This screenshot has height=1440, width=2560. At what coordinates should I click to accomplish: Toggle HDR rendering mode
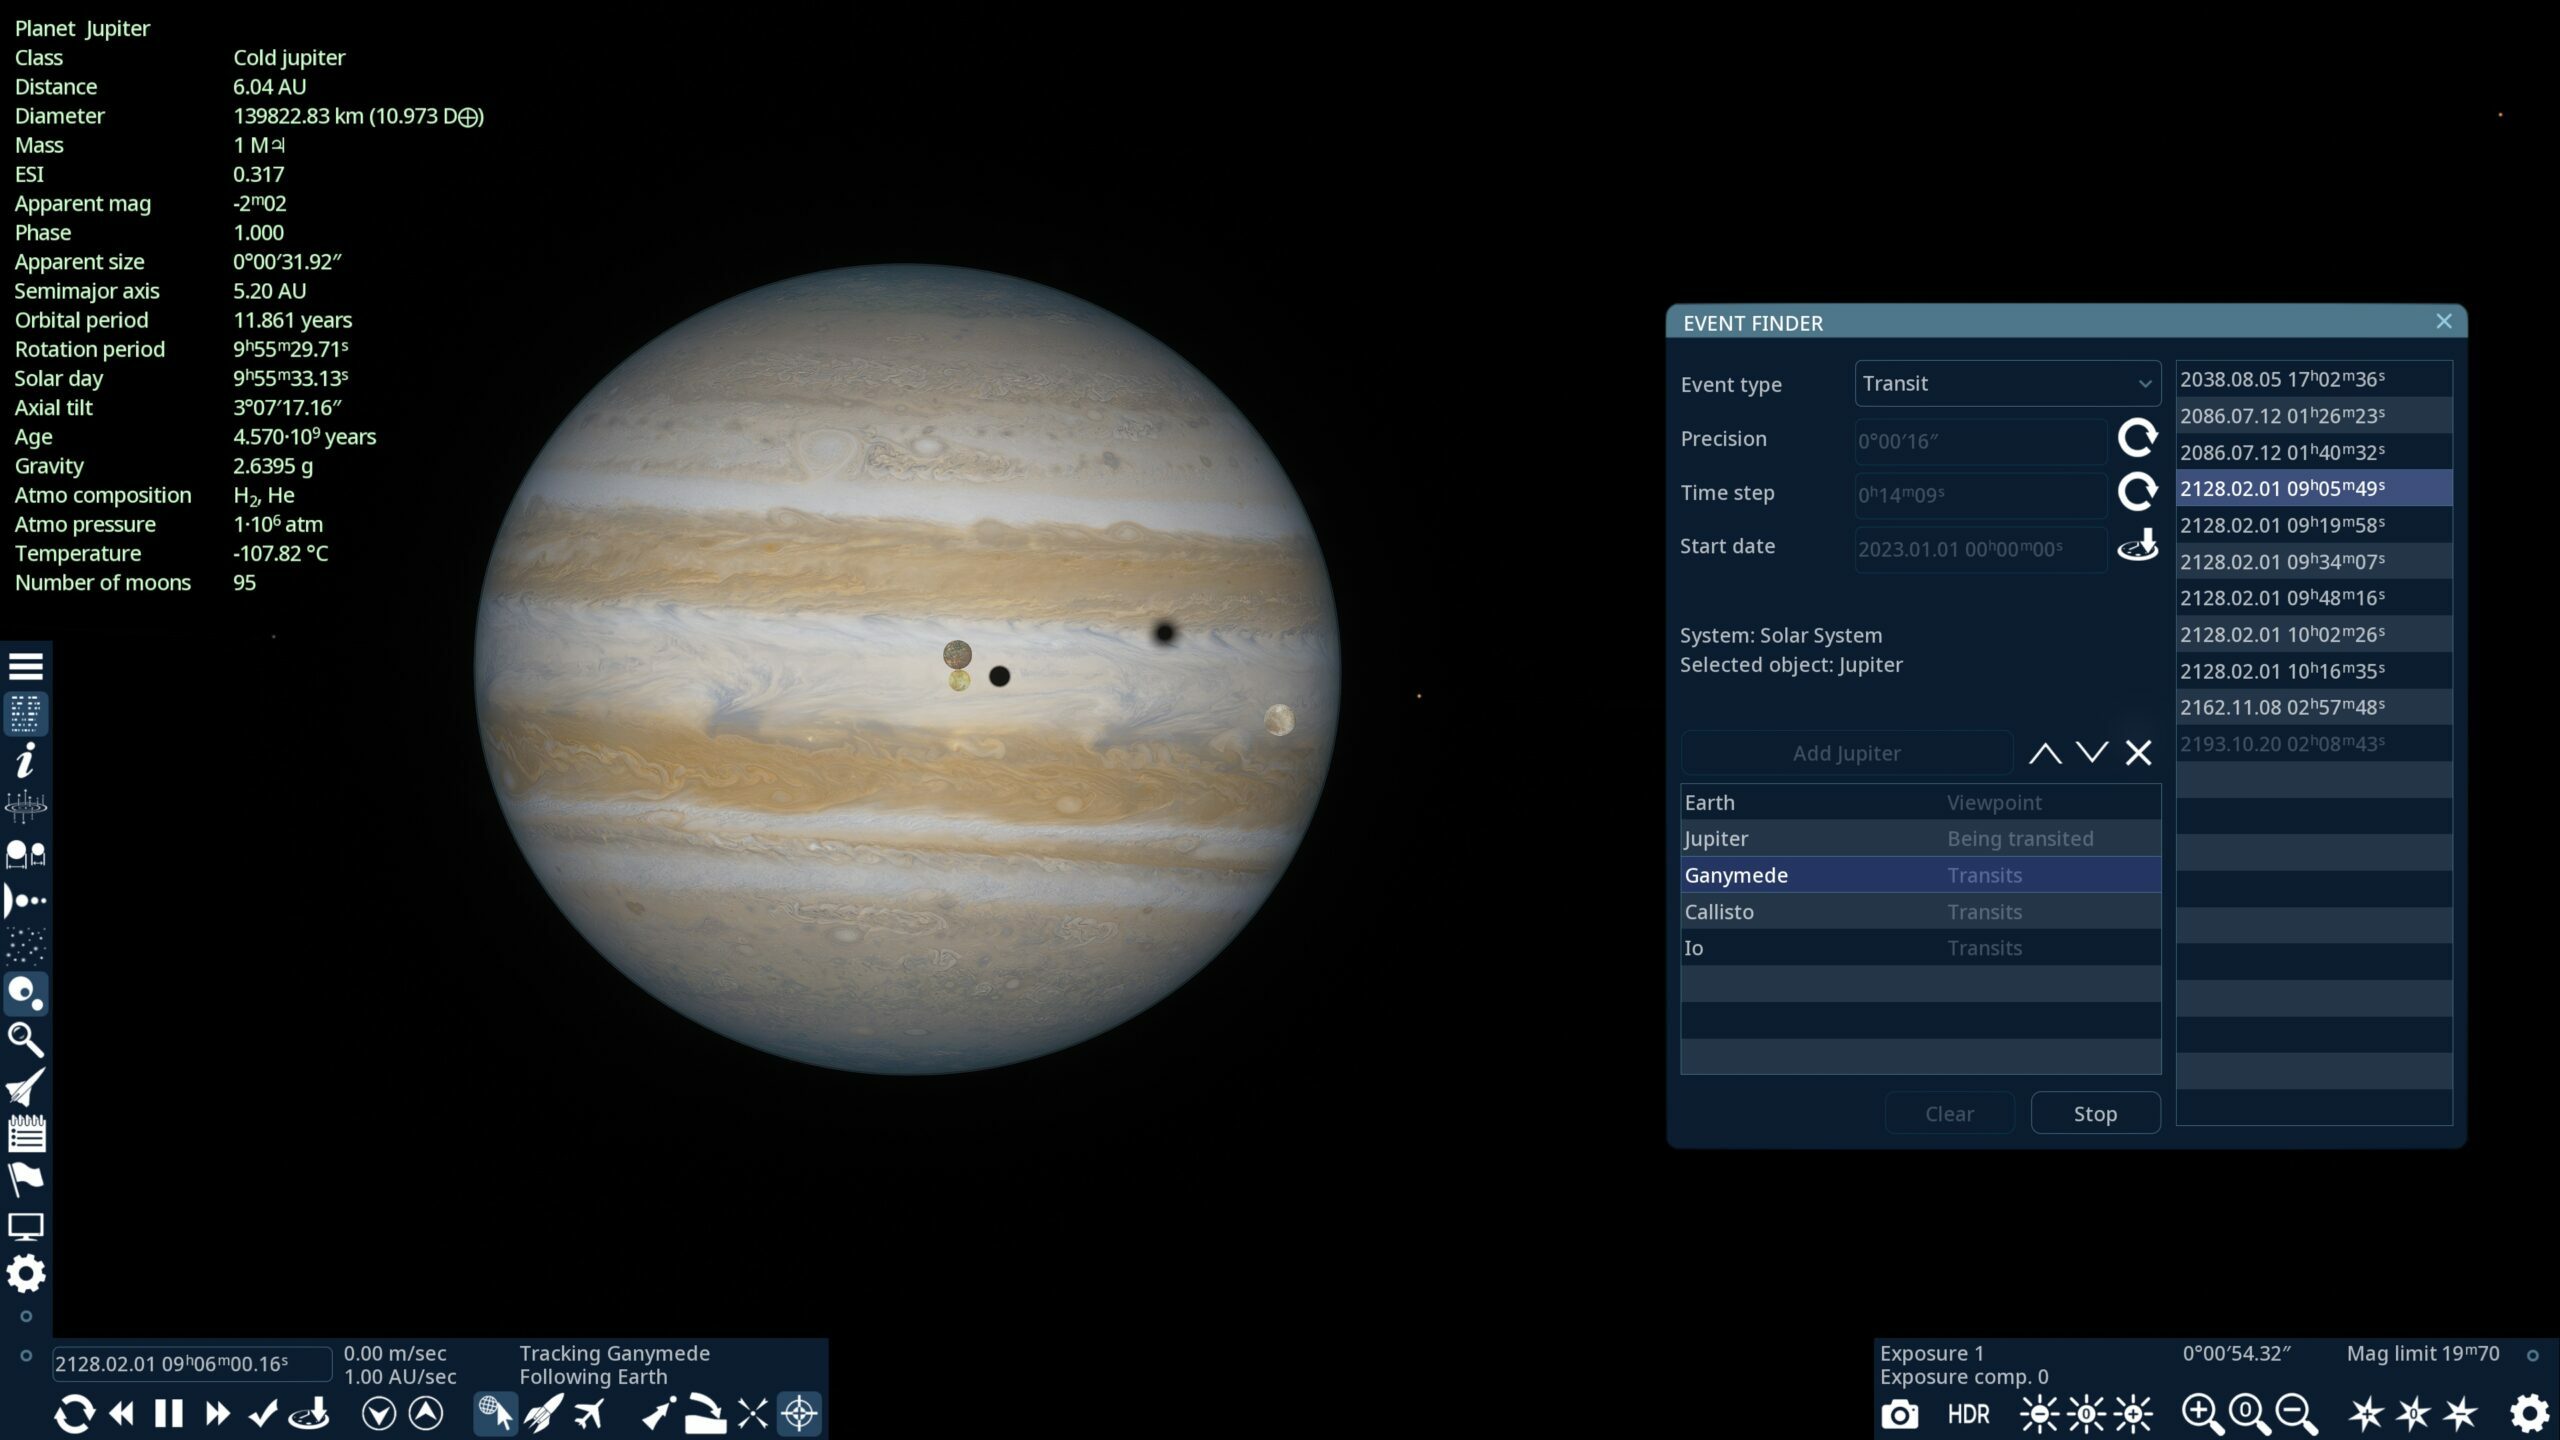pos(1969,1413)
